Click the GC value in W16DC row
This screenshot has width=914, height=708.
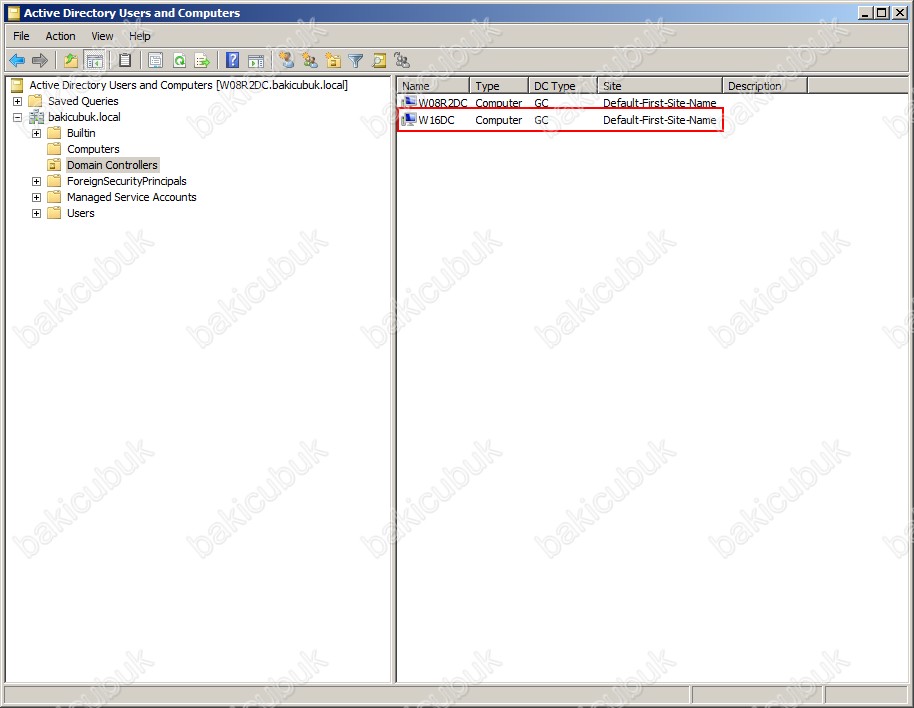point(541,120)
